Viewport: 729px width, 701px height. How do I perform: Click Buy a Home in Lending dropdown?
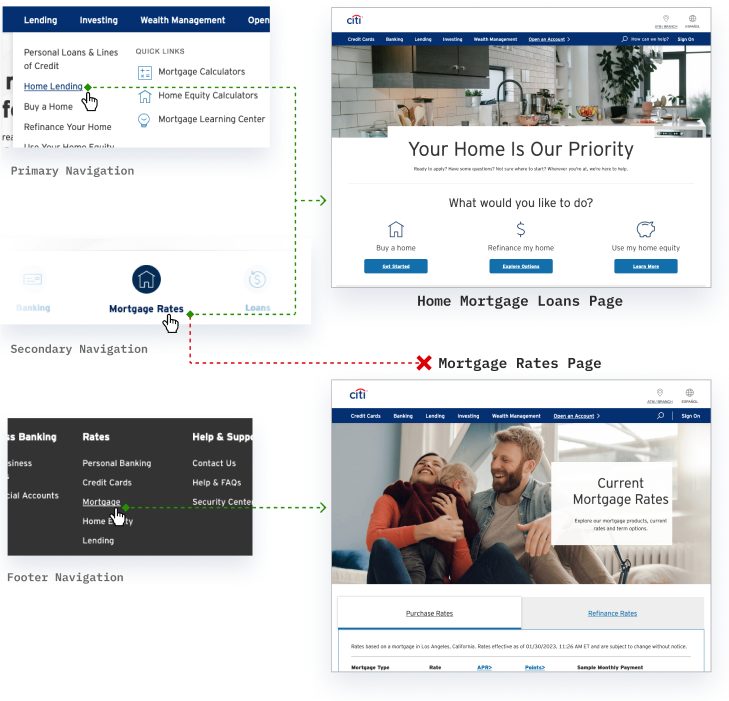(x=48, y=106)
